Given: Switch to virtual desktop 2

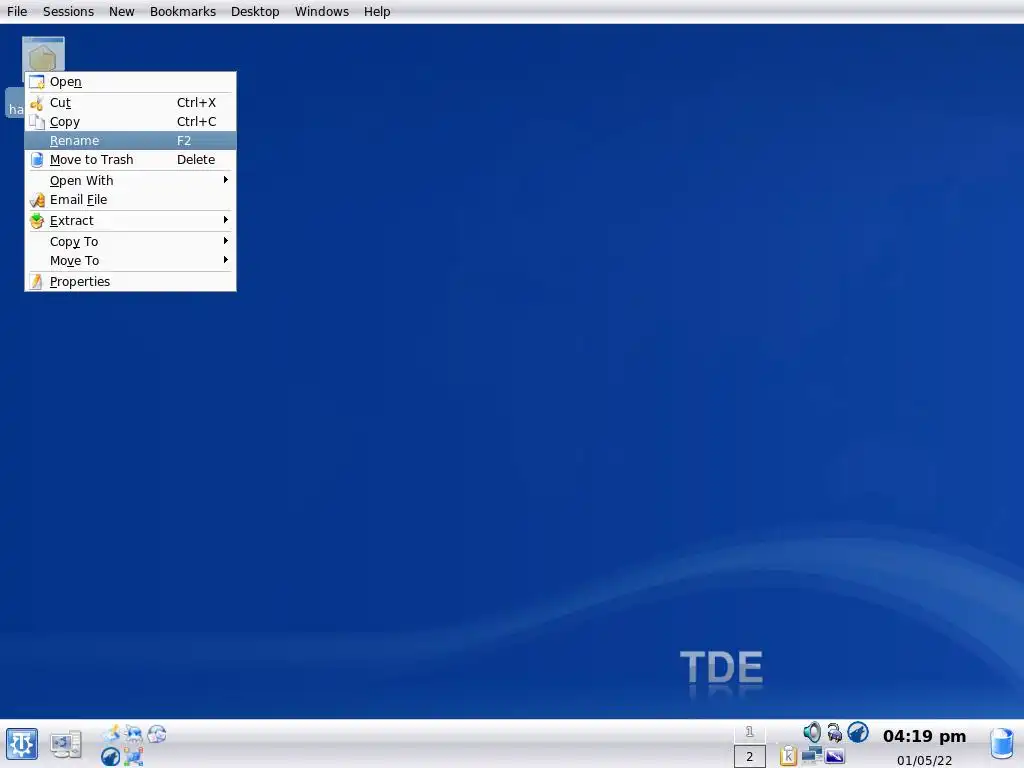Looking at the screenshot, I should click(750, 756).
